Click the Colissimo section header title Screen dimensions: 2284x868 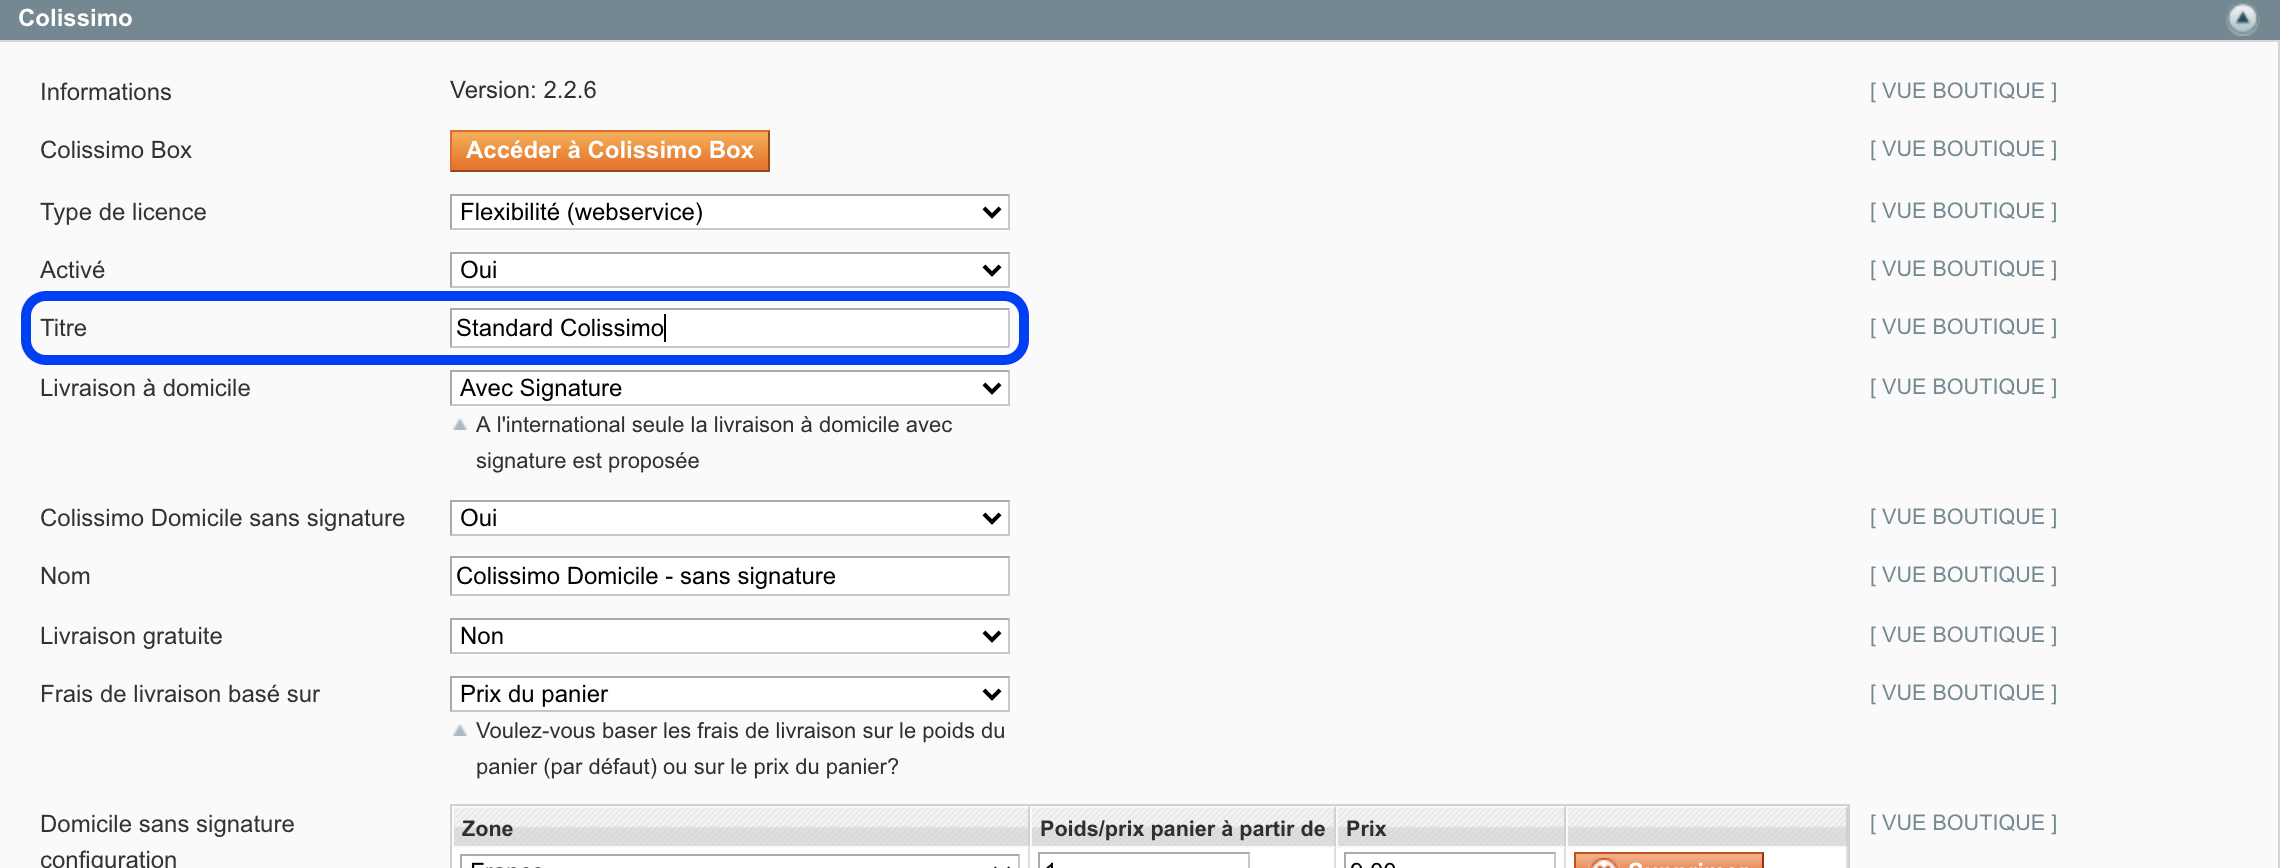[75, 18]
